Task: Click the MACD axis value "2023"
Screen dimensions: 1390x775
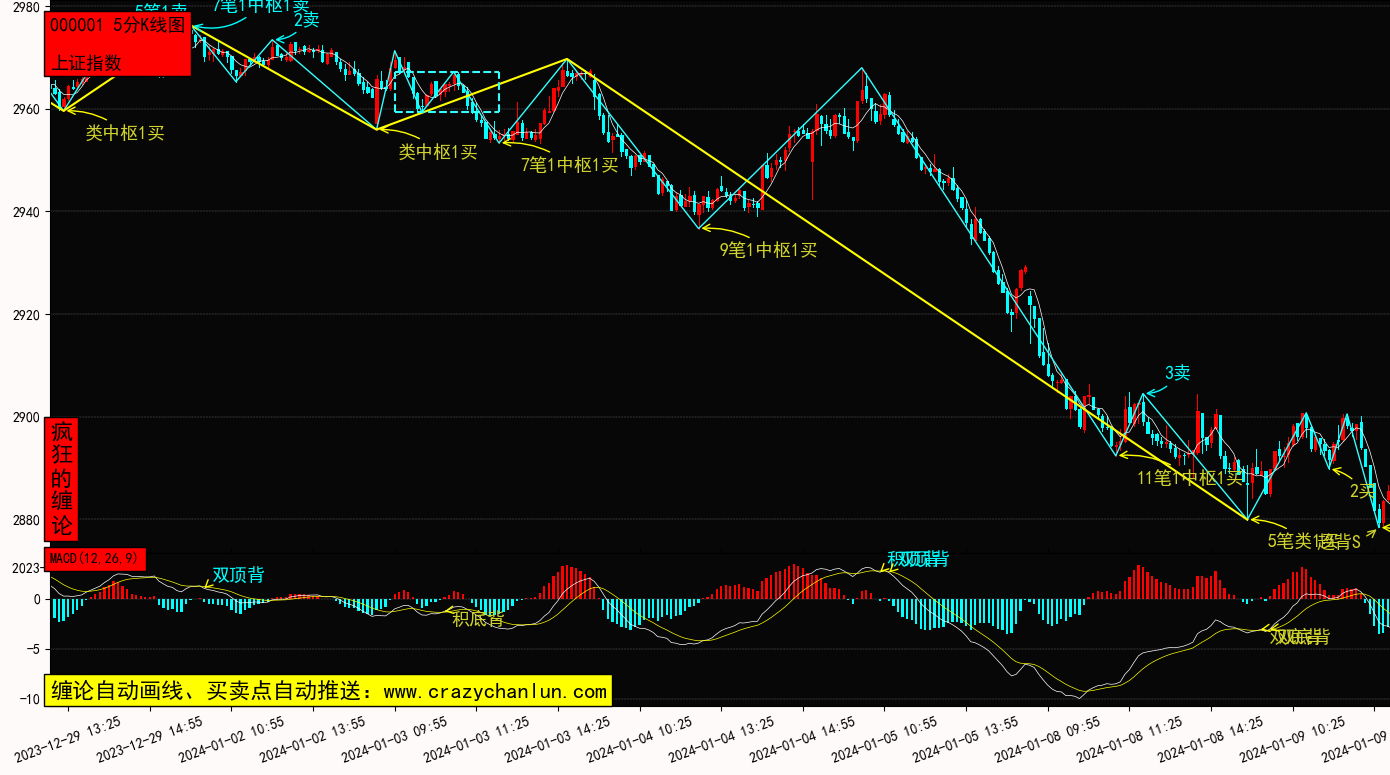Action: point(24,569)
